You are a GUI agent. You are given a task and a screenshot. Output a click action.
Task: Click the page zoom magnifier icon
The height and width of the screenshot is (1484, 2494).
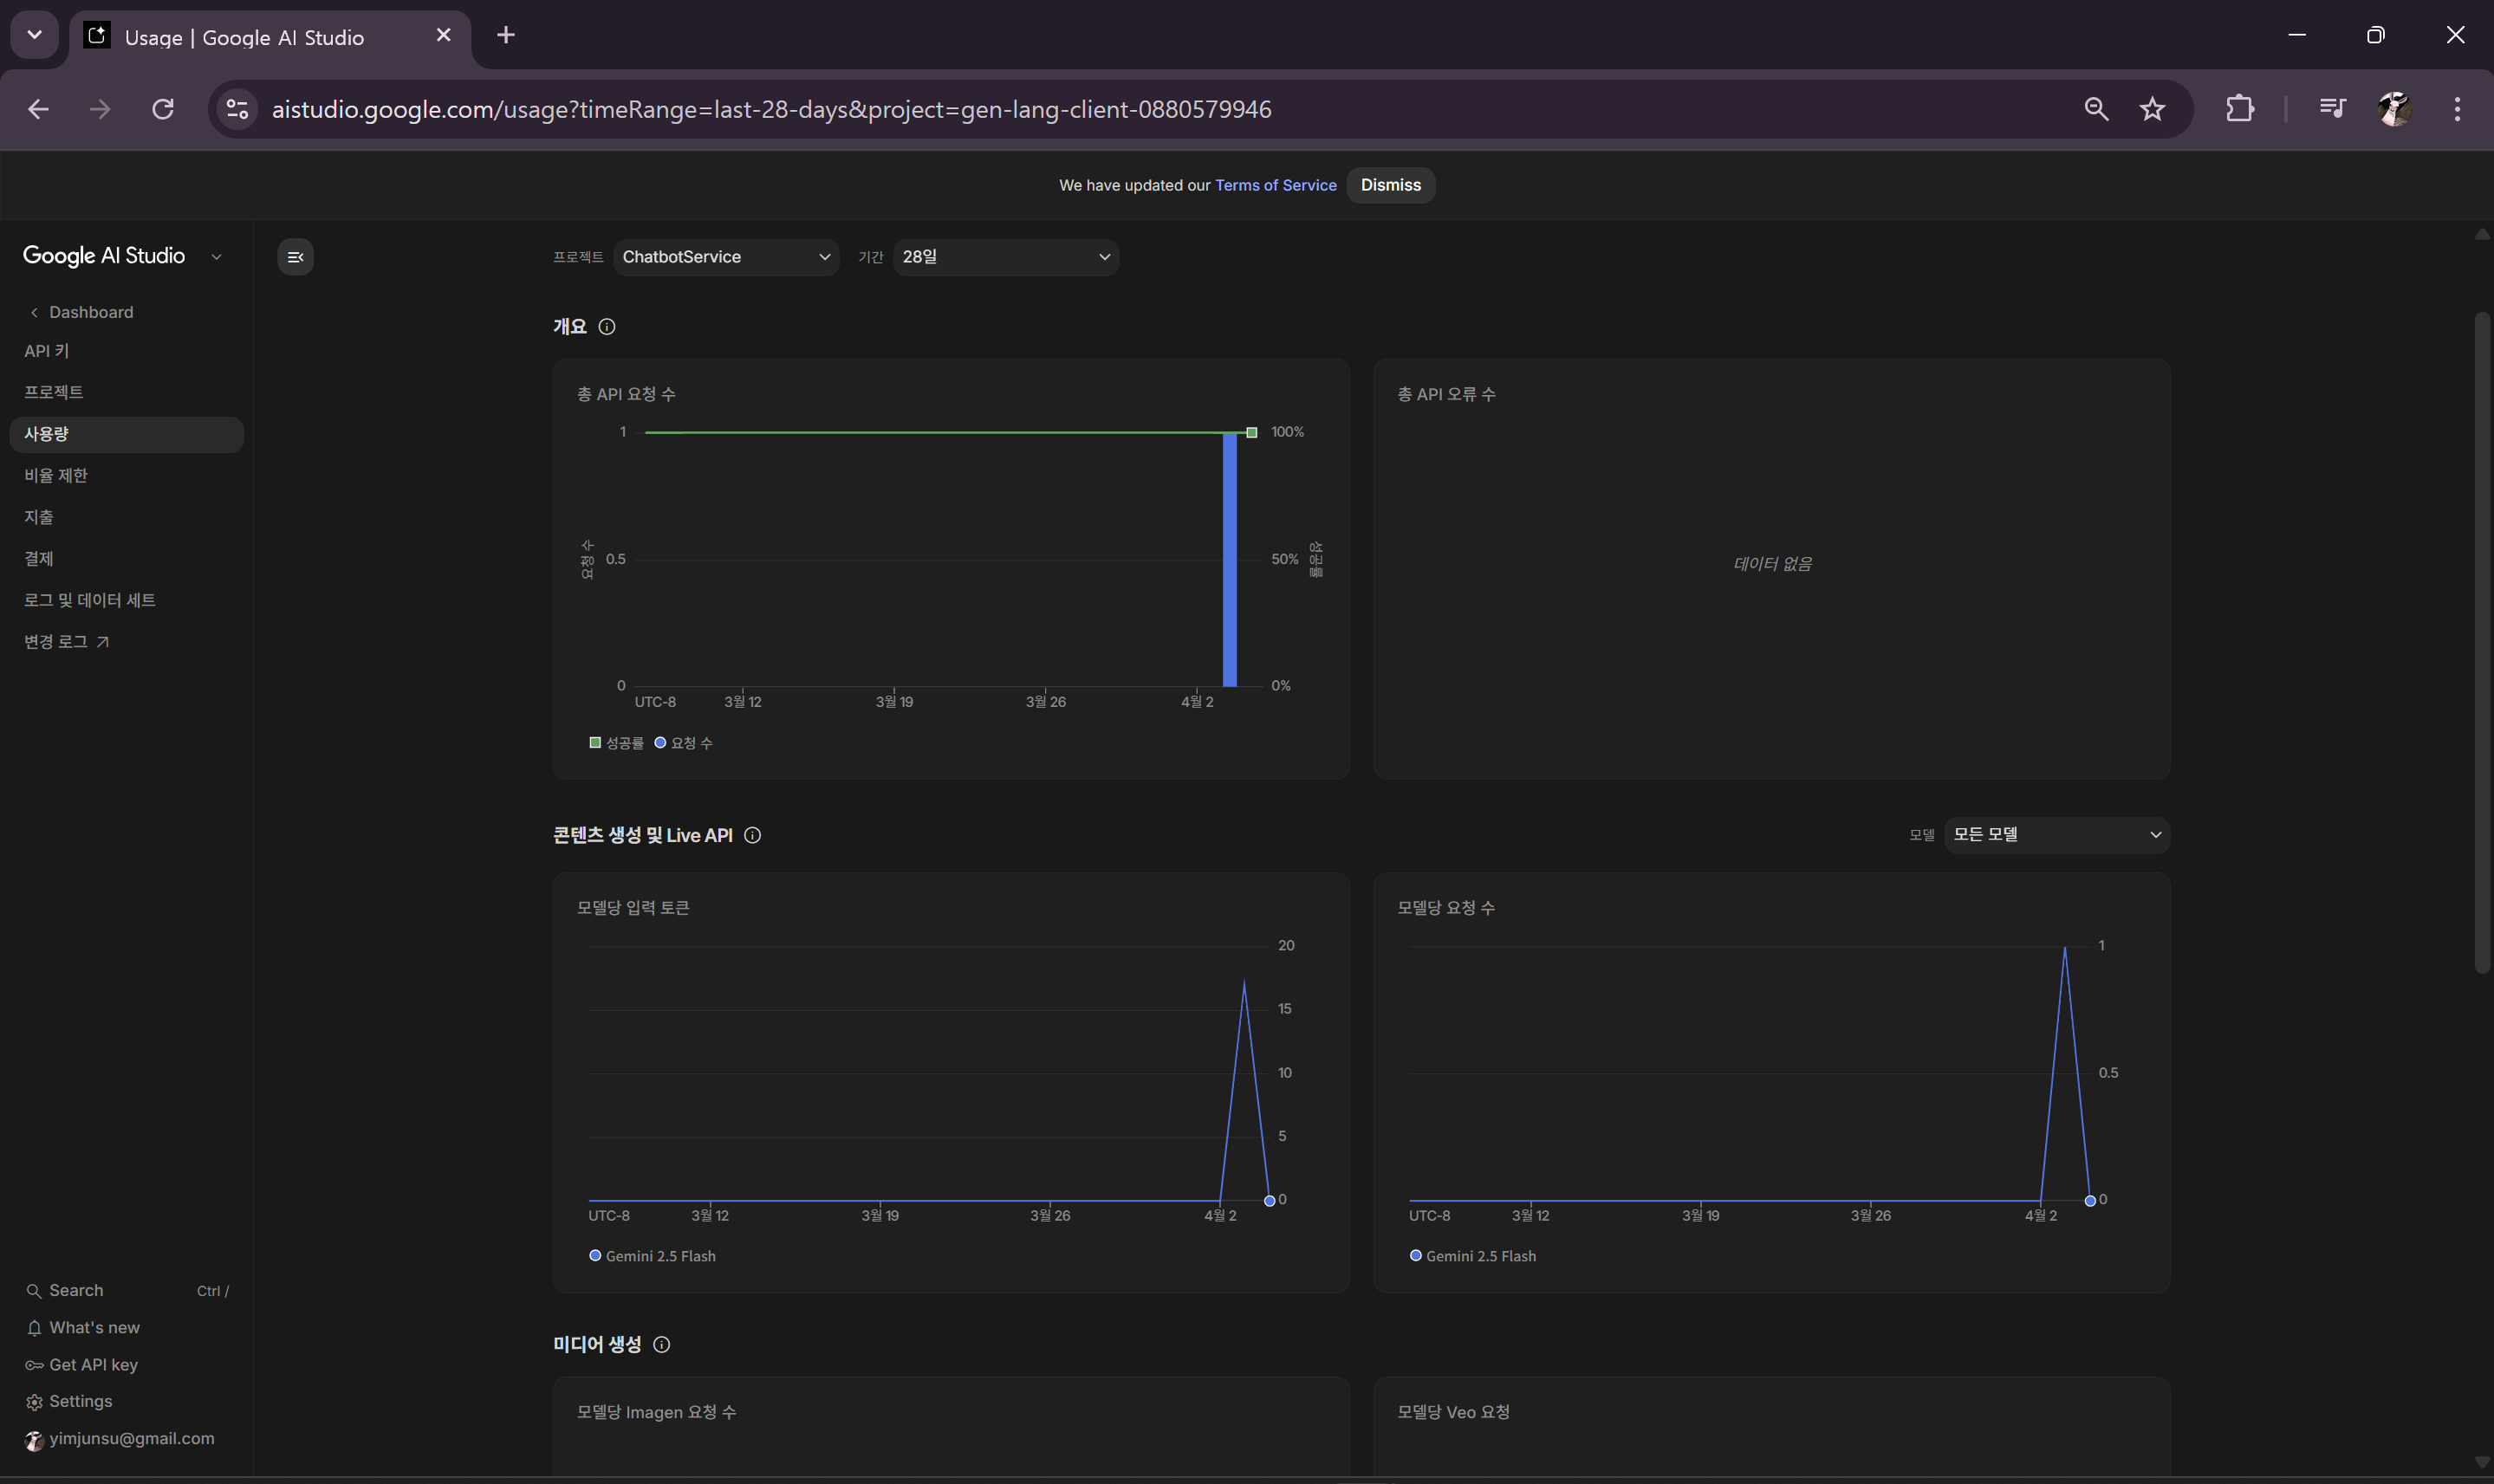click(x=2096, y=109)
